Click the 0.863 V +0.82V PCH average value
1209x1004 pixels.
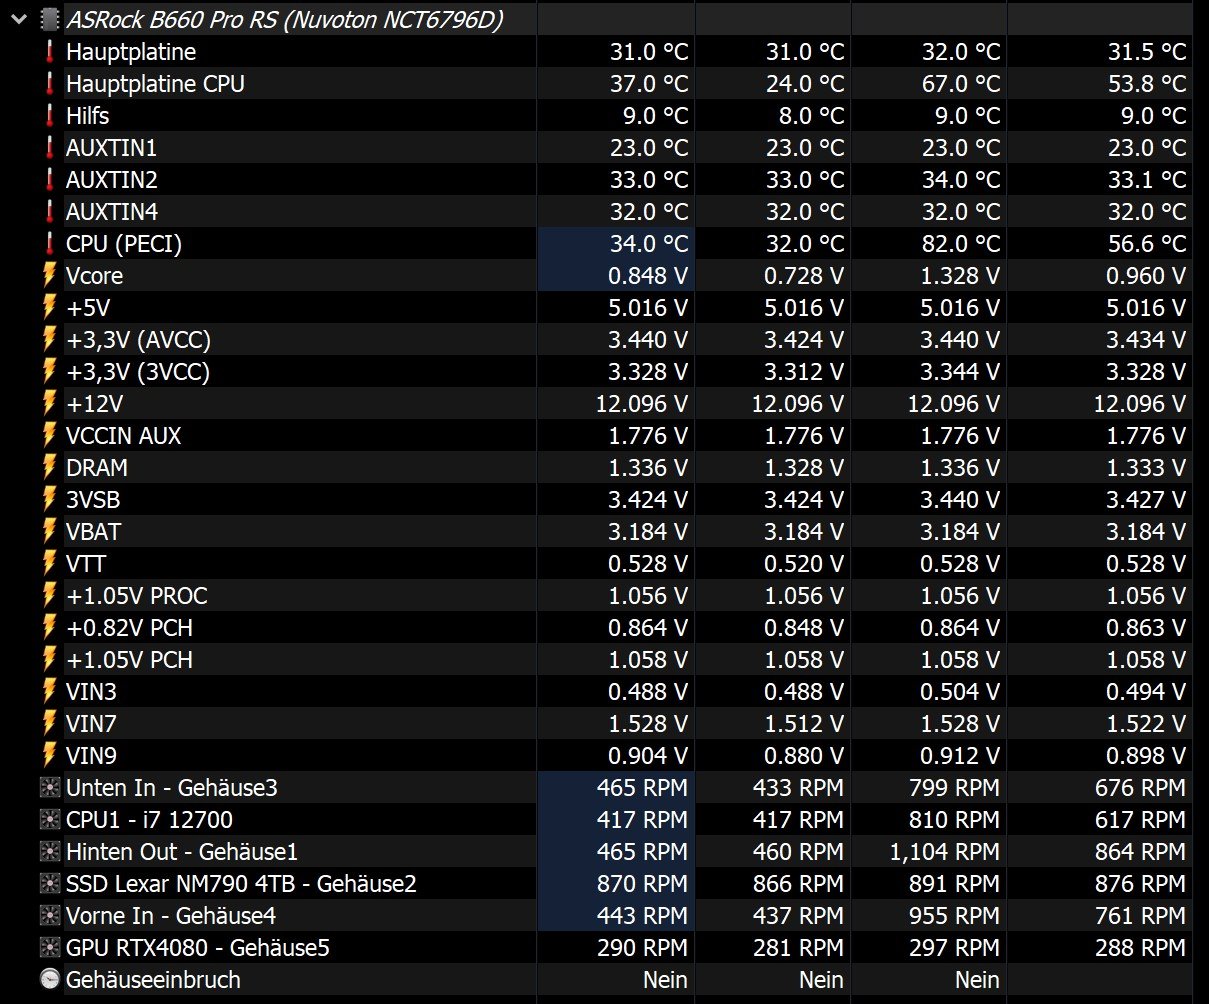(1147, 628)
